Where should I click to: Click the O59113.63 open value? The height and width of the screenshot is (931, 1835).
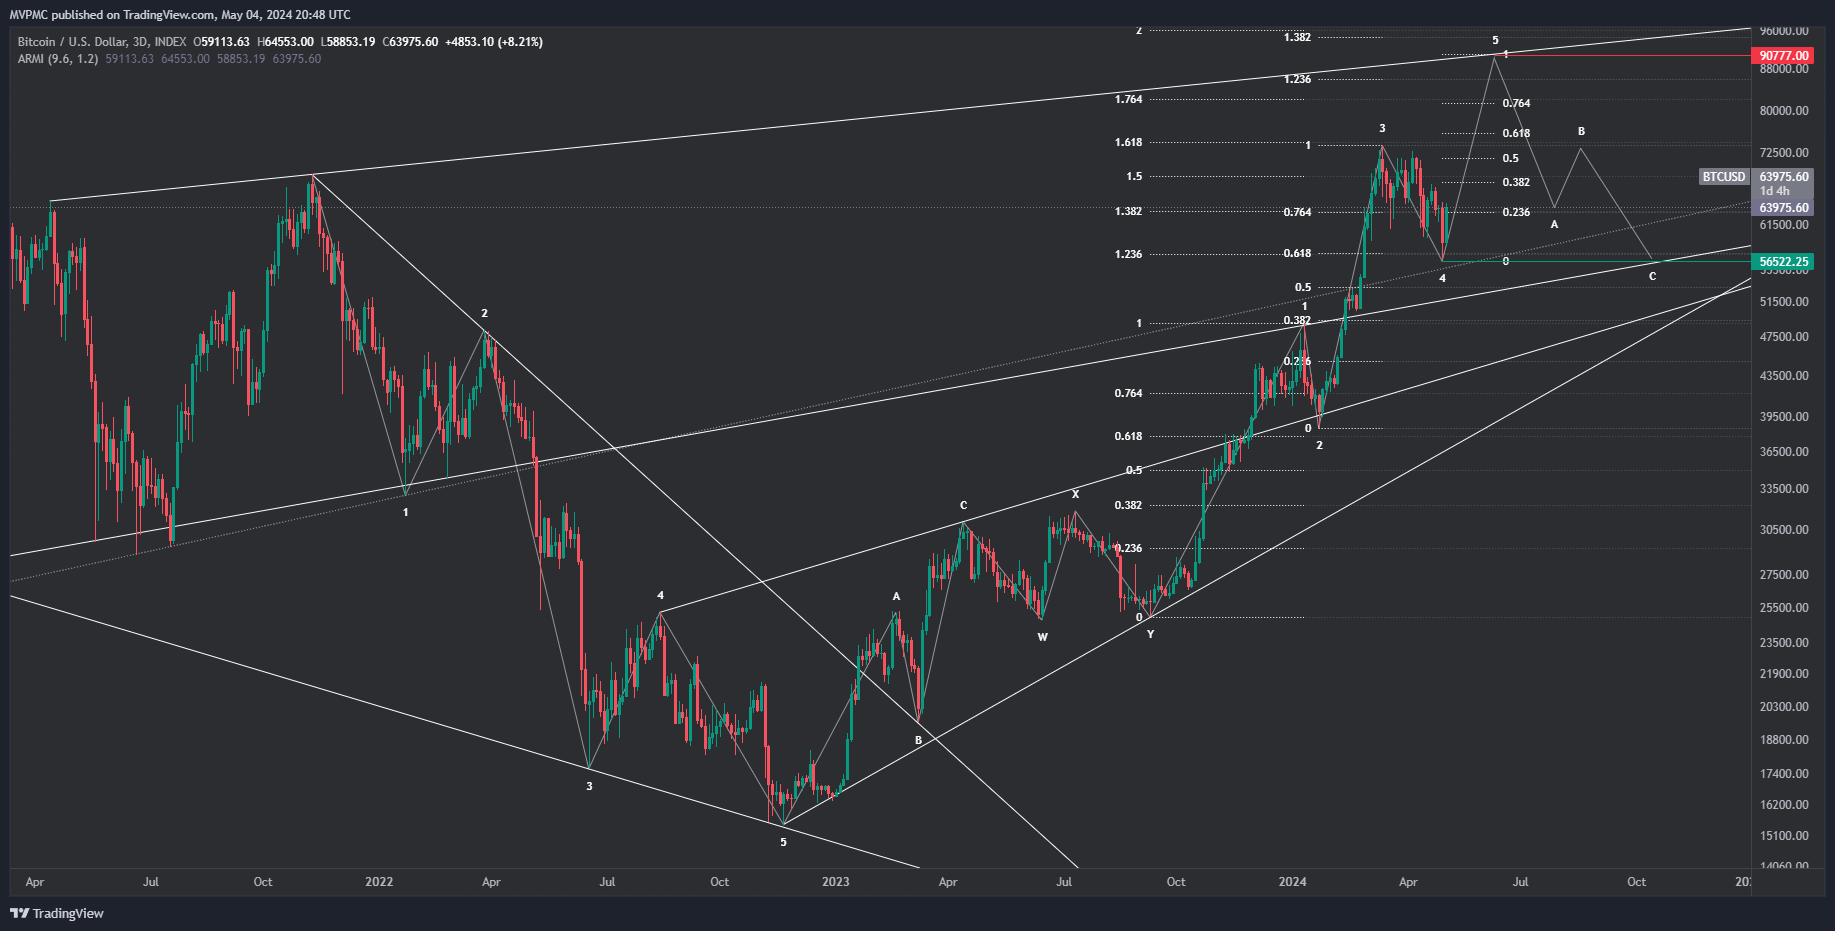coord(221,42)
